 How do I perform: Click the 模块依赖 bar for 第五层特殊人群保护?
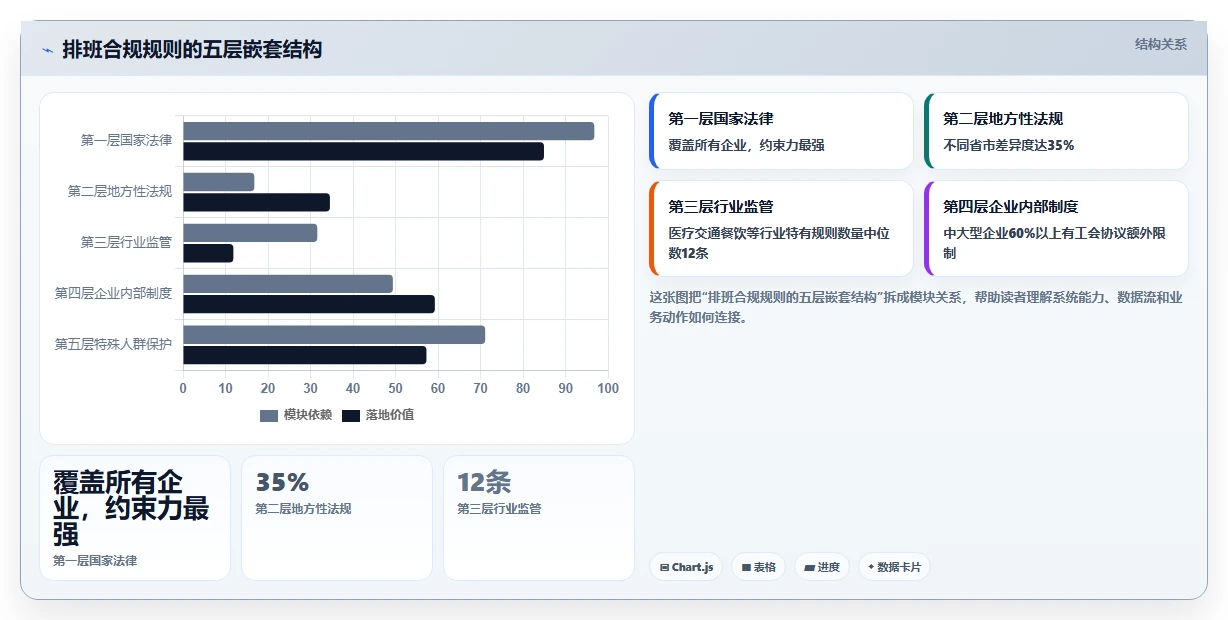[334, 335]
